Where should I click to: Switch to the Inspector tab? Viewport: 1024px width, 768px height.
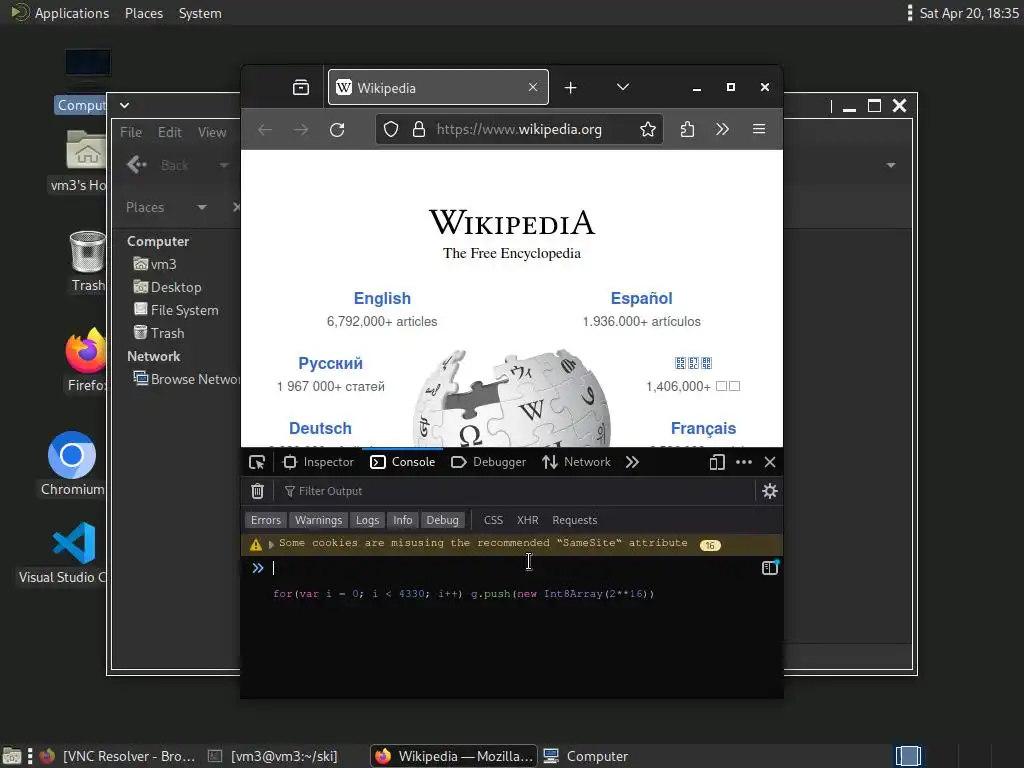tap(319, 462)
